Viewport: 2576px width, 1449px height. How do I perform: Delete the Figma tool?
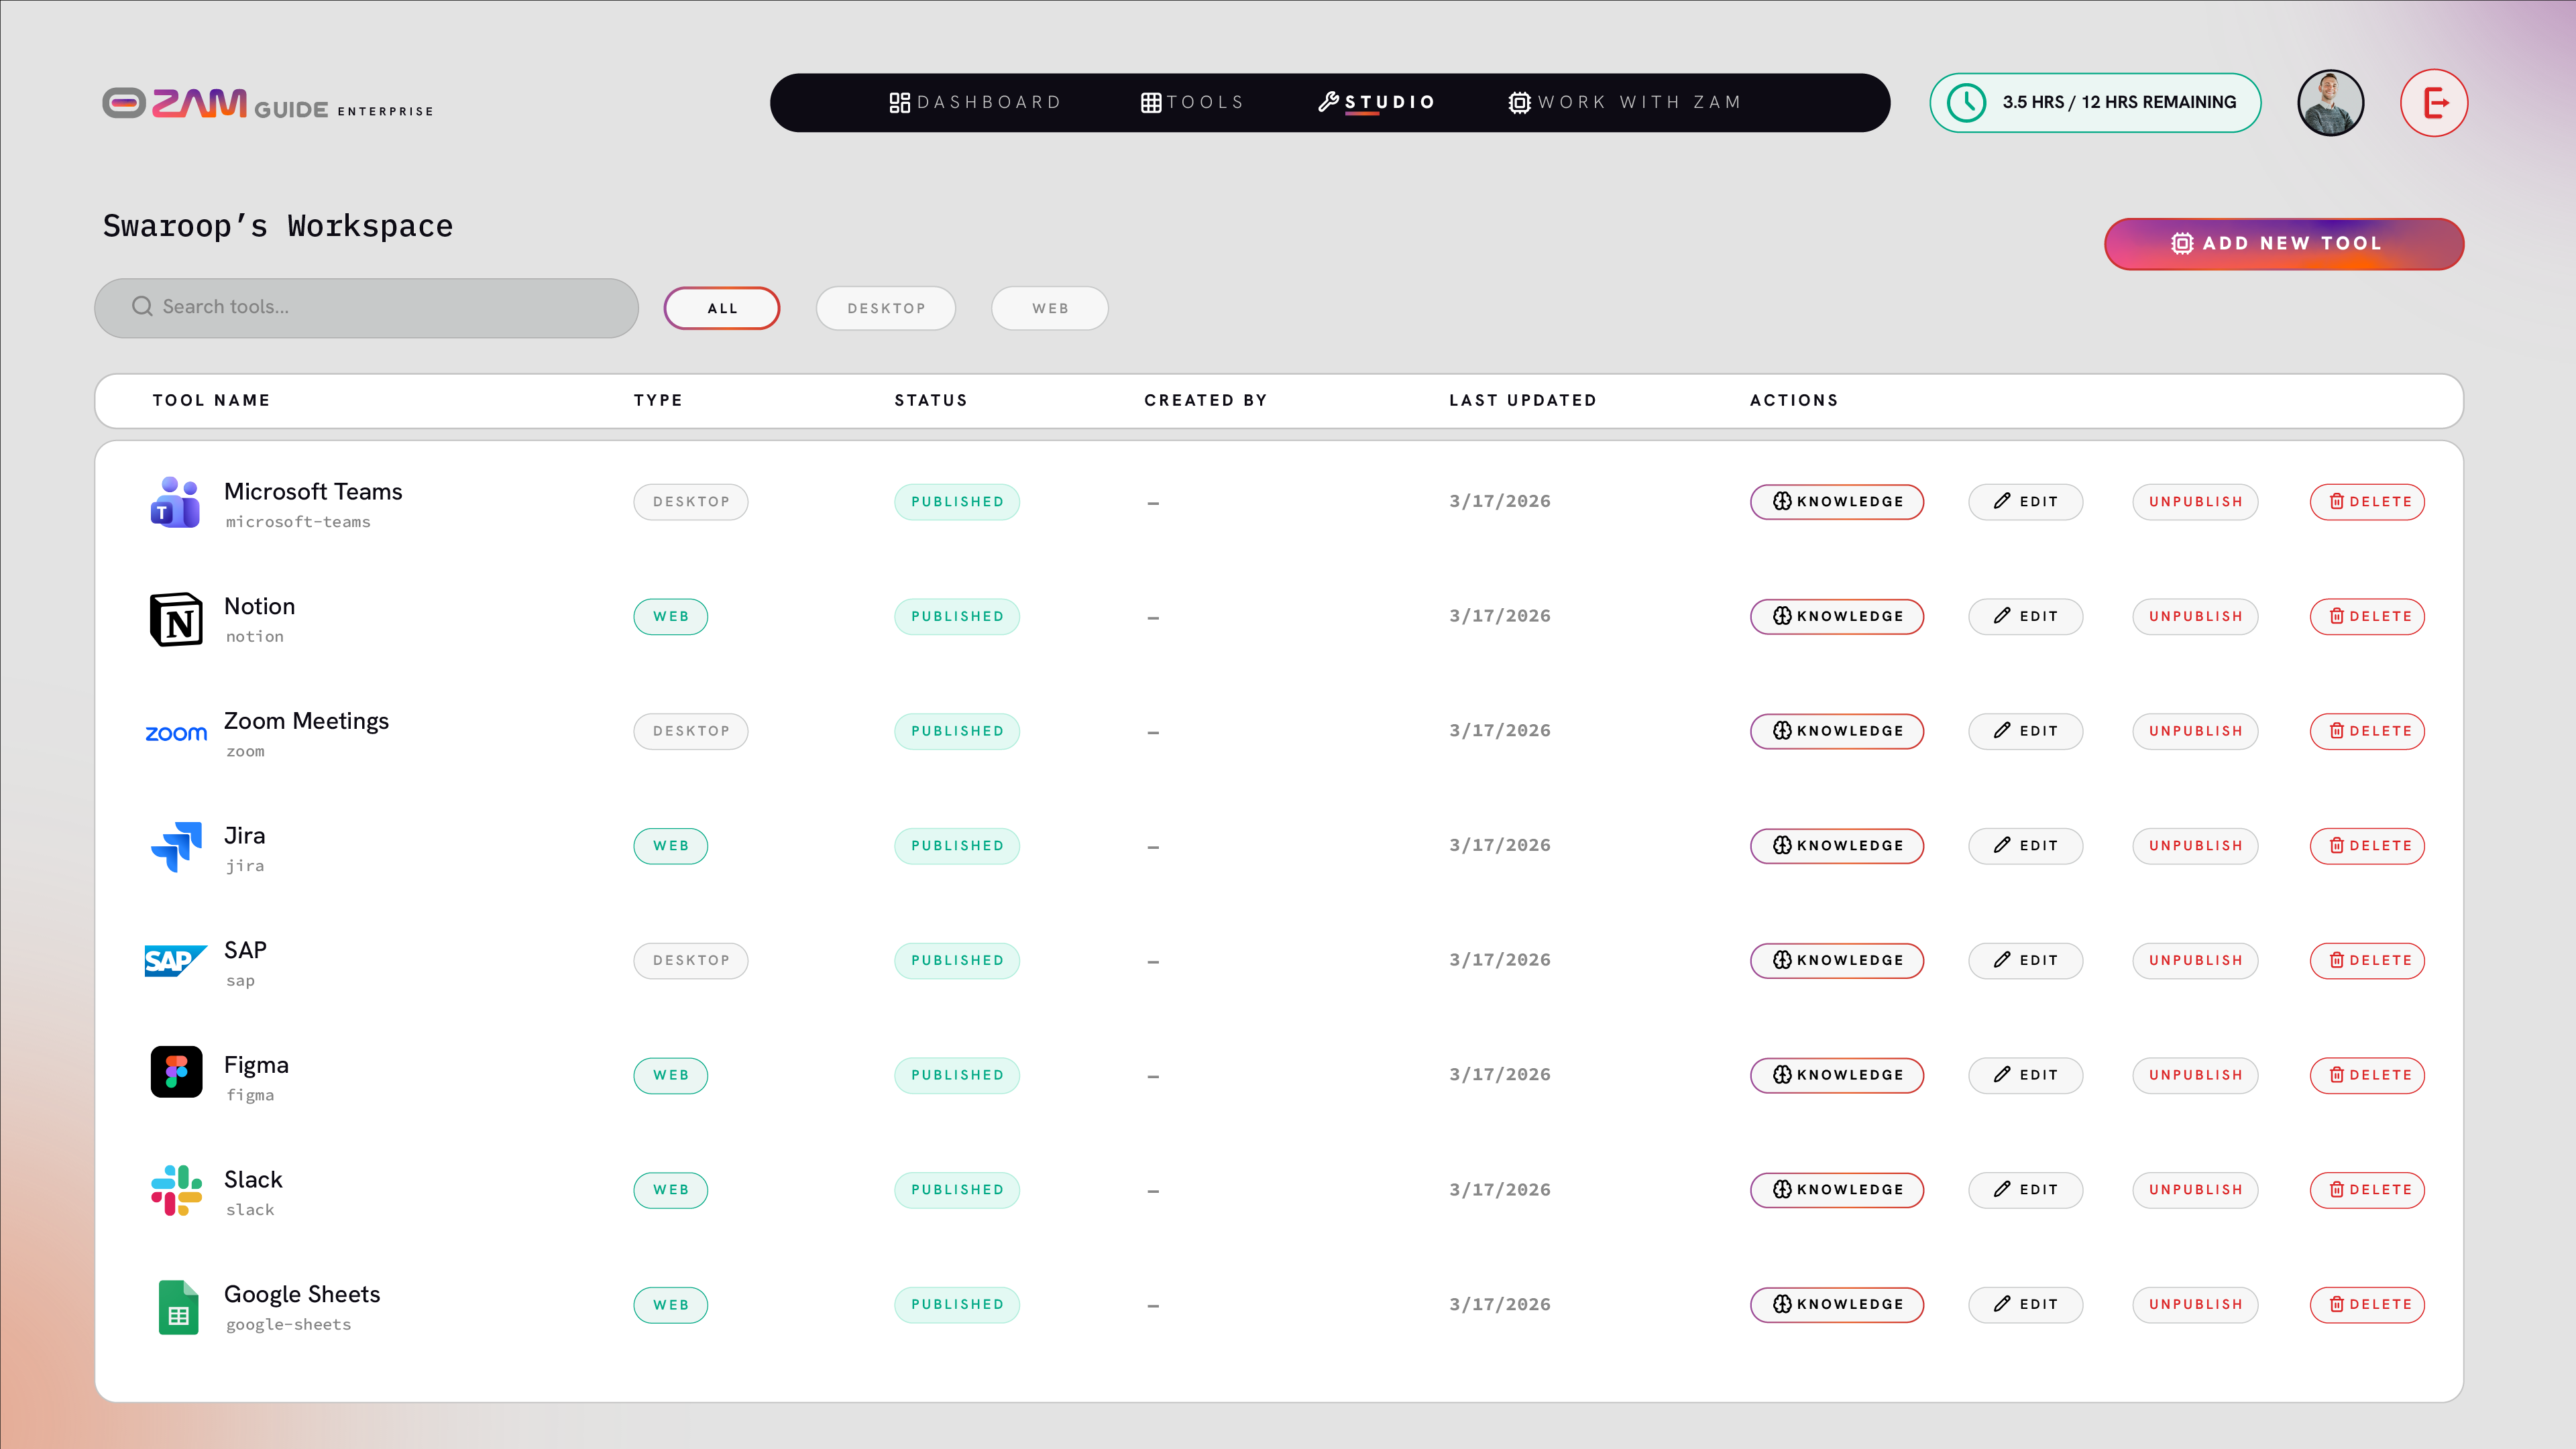[2367, 1075]
